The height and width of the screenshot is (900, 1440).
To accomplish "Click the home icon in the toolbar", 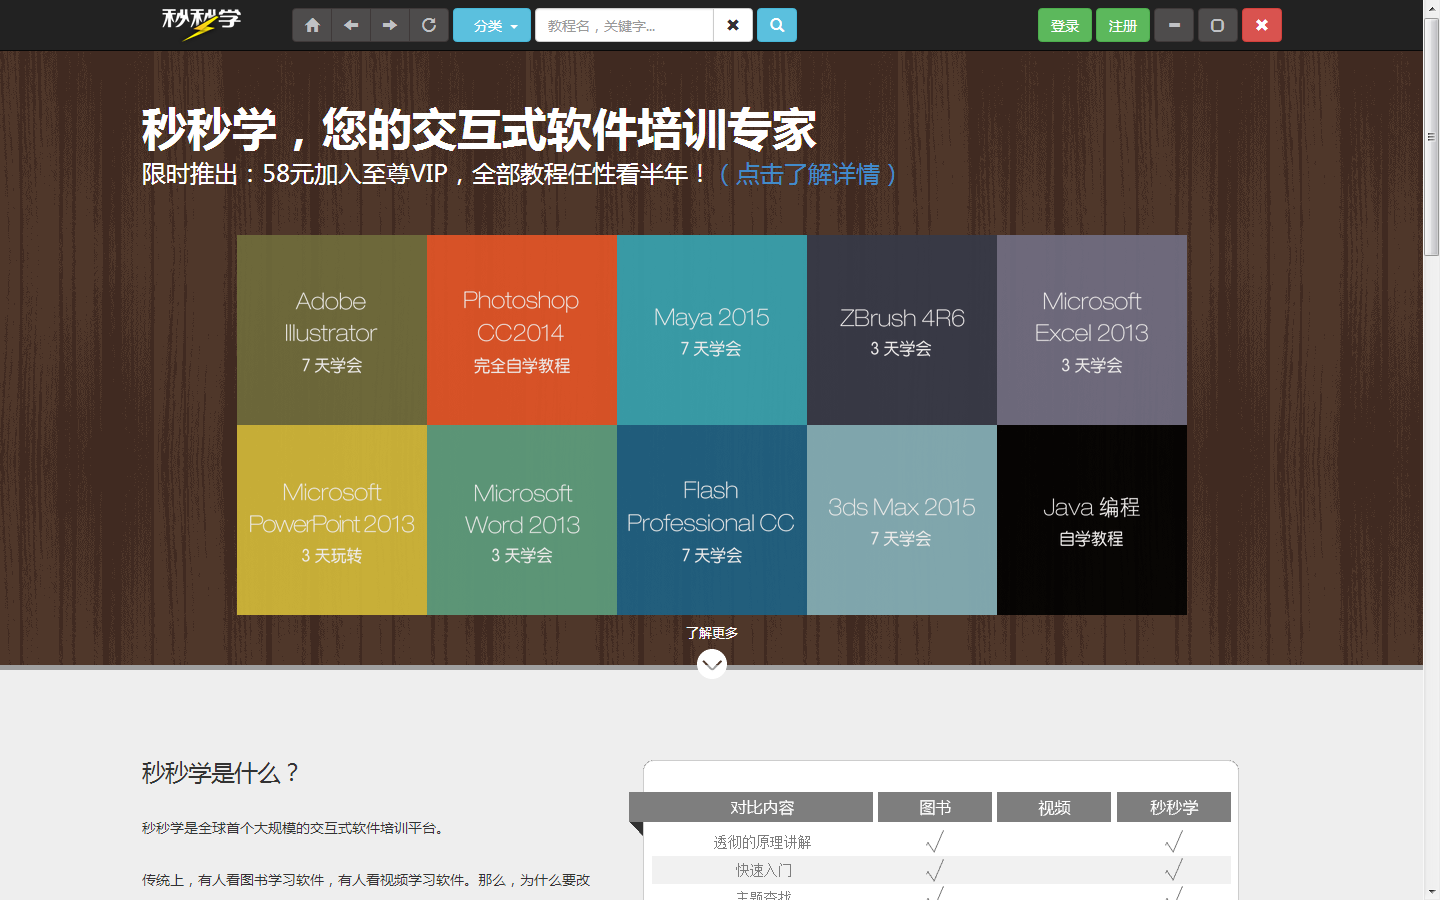I will pyautogui.click(x=311, y=24).
